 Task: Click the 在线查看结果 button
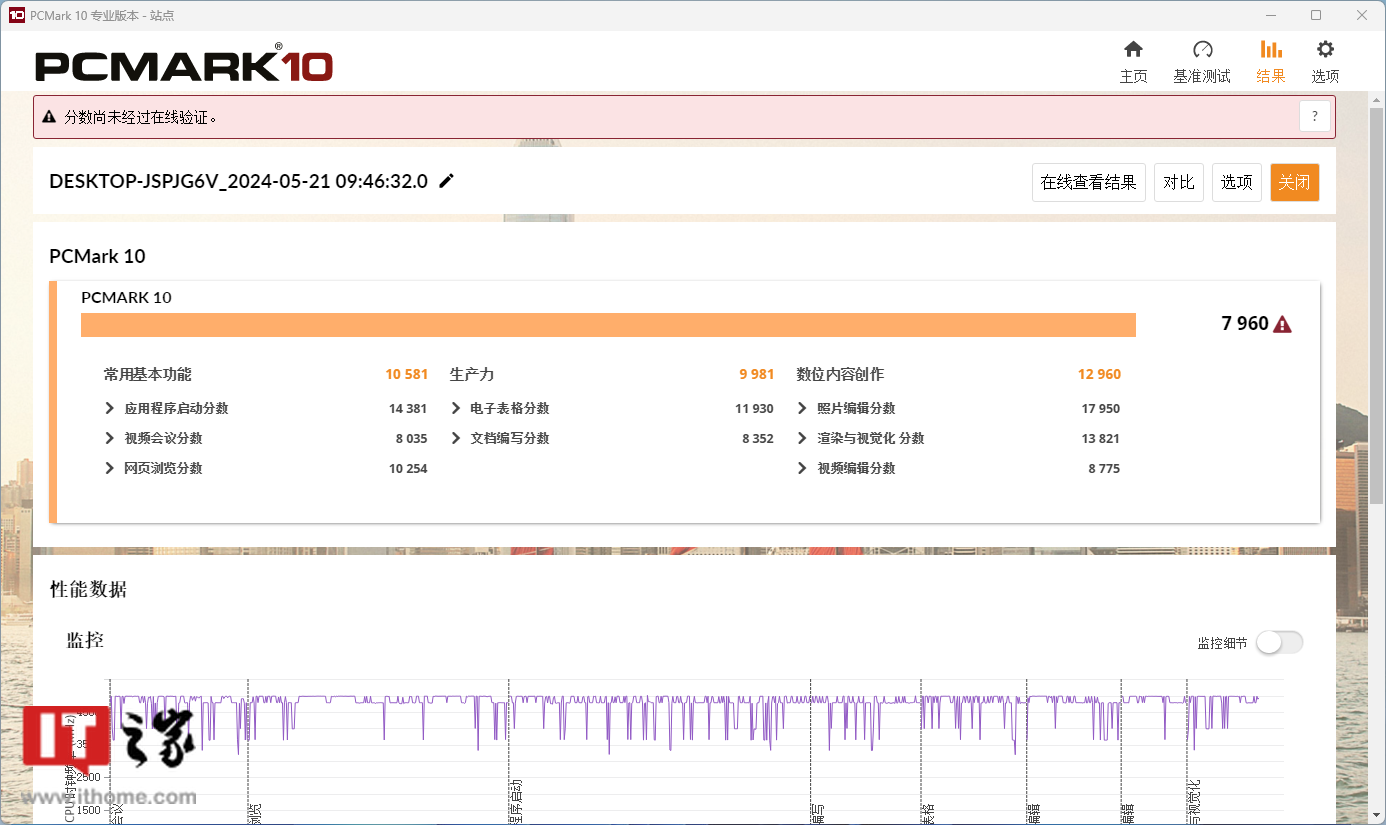1088,182
